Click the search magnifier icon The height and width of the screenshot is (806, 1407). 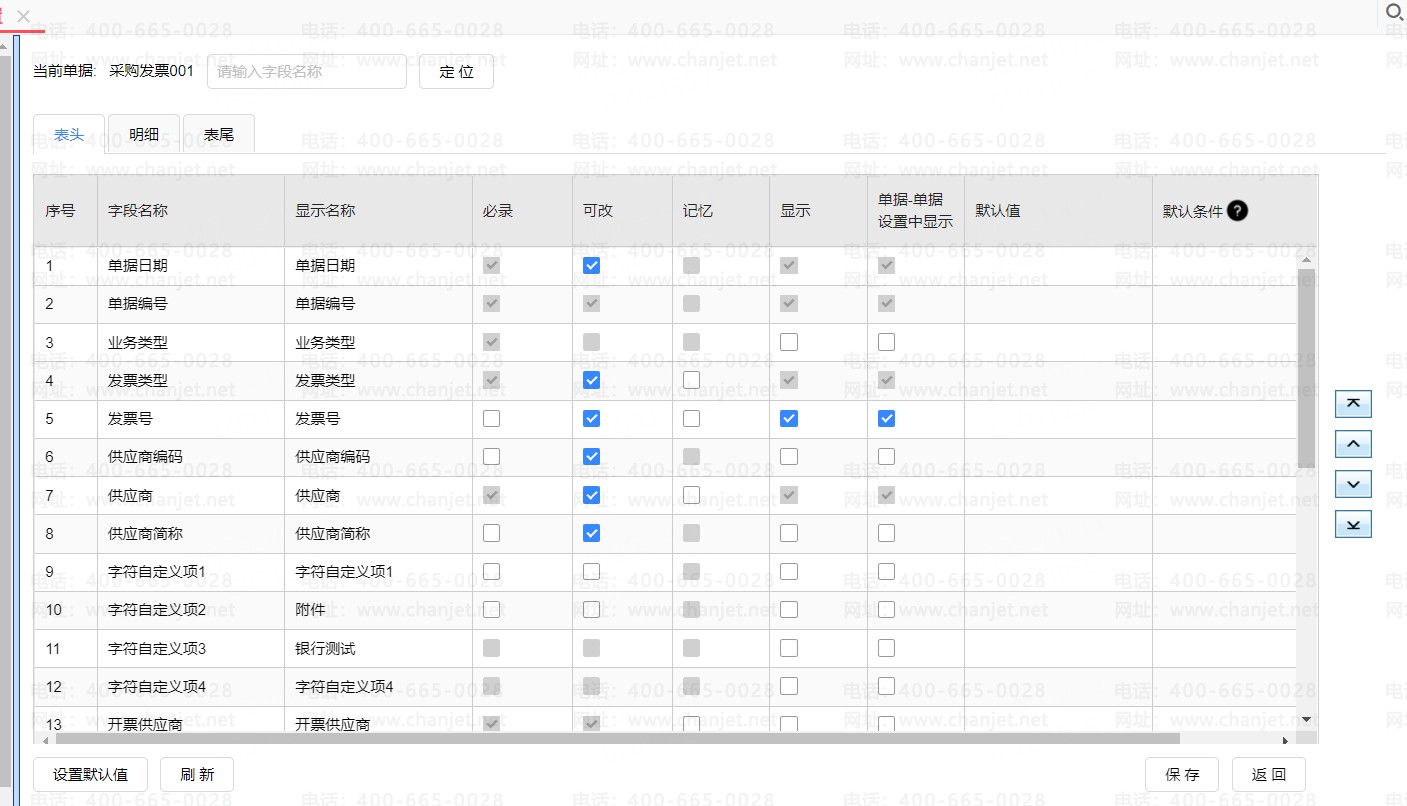(1394, 13)
